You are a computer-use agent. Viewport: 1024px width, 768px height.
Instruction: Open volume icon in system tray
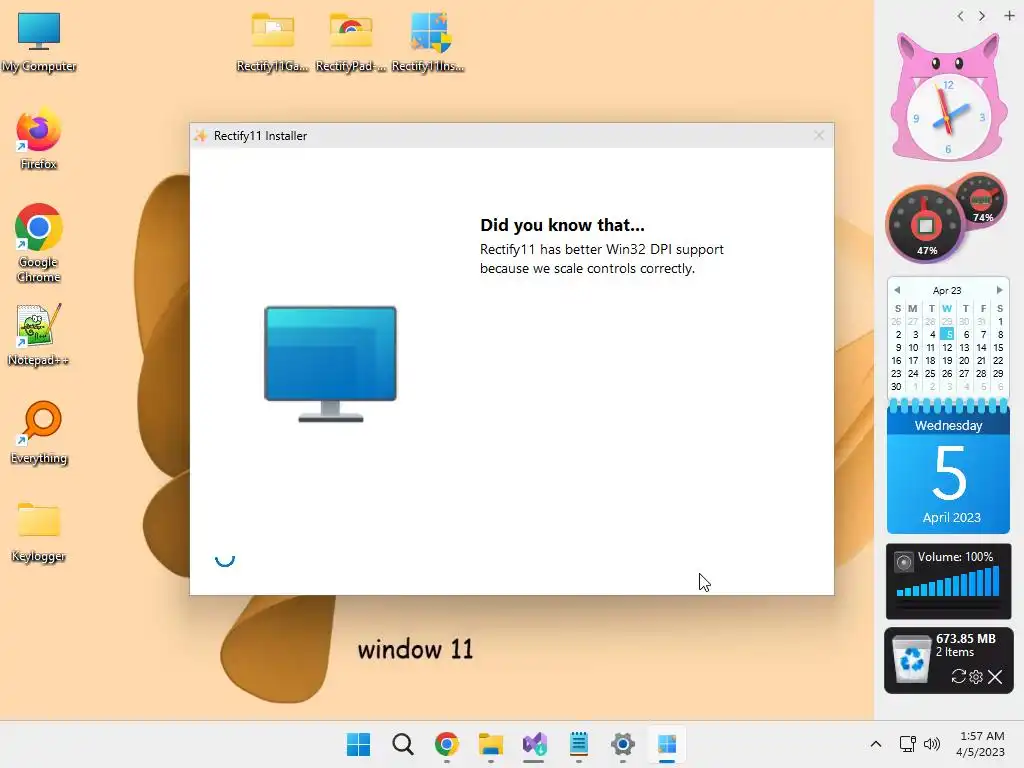point(932,744)
